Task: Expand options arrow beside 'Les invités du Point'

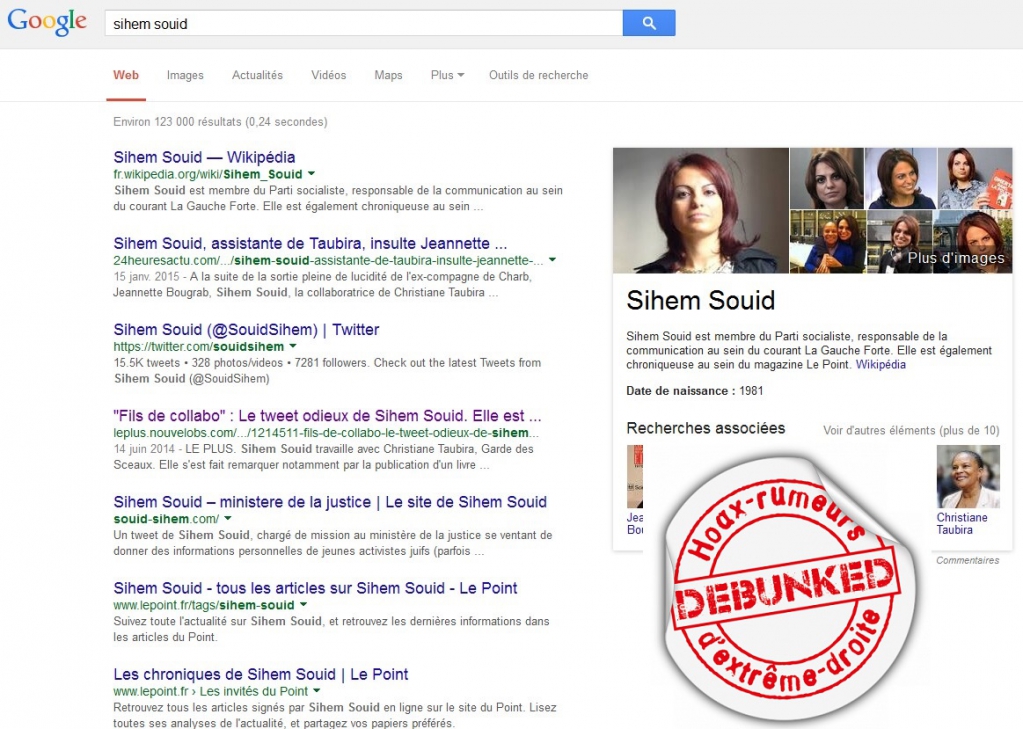Action: click(x=317, y=690)
